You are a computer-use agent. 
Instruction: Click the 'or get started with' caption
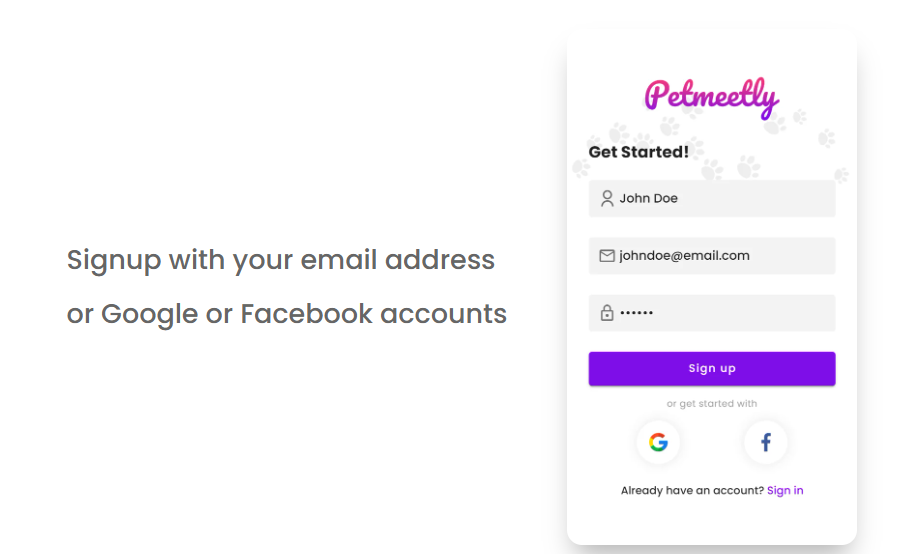click(712, 404)
